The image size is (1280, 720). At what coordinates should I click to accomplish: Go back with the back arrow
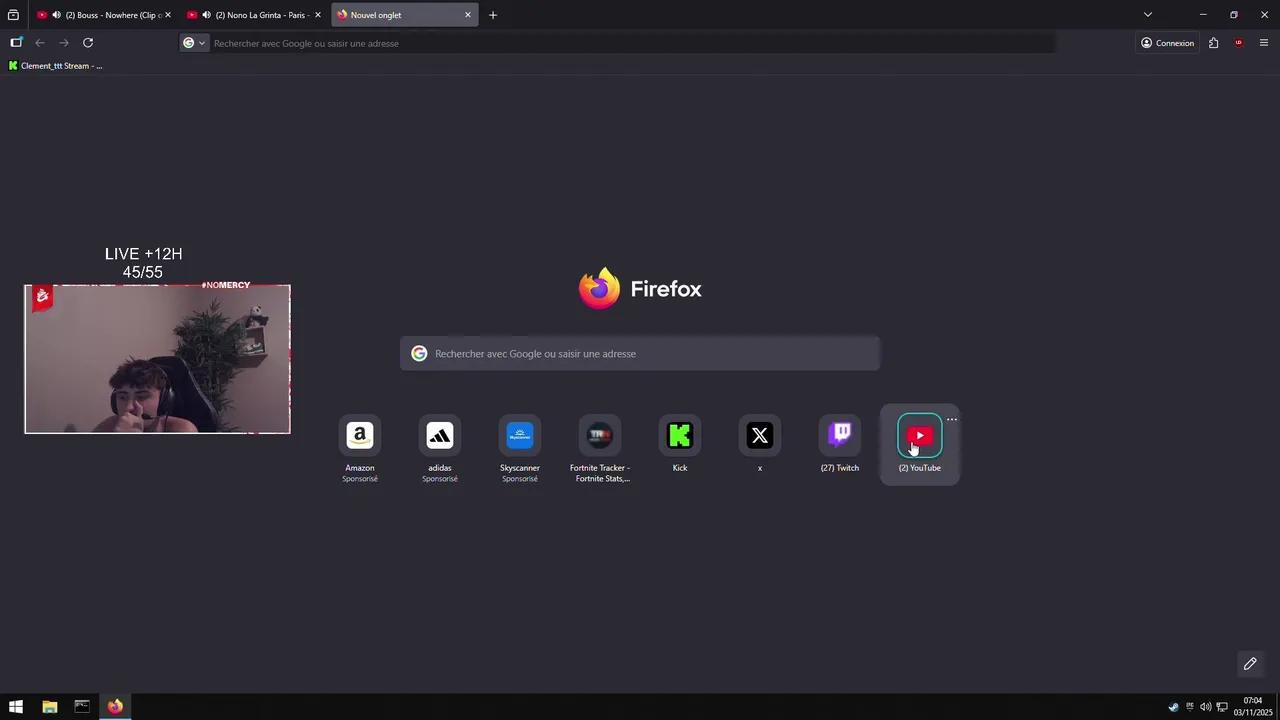click(x=40, y=43)
